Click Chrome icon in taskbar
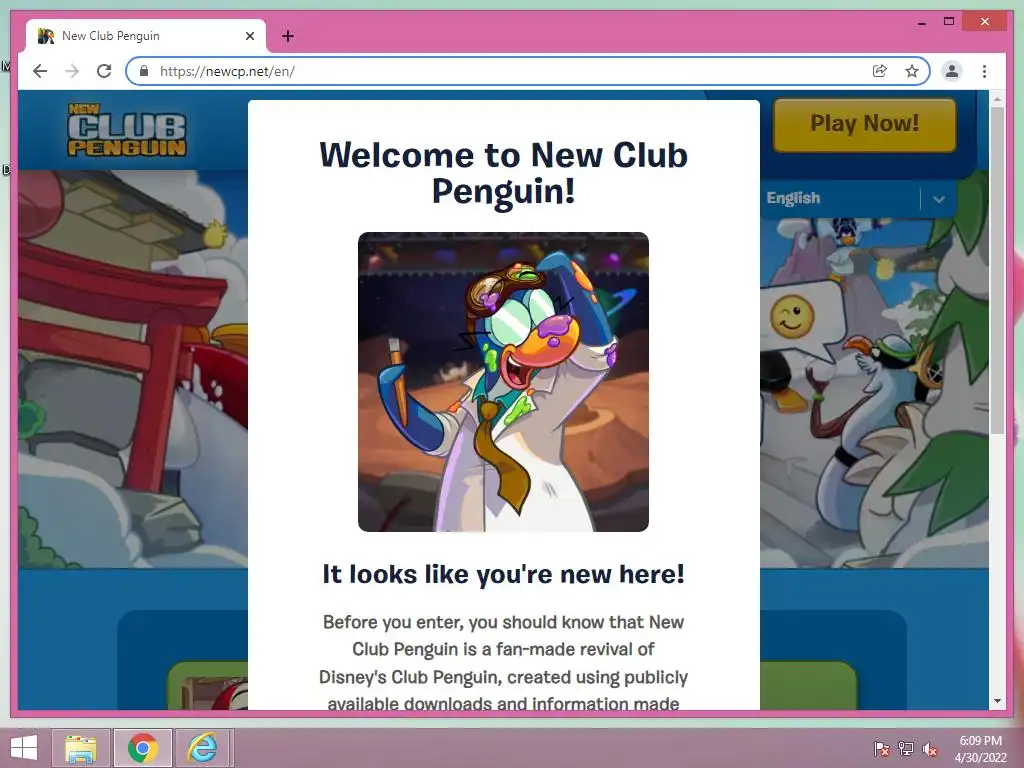This screenshot has width=1024, height=768. (142, 748)
